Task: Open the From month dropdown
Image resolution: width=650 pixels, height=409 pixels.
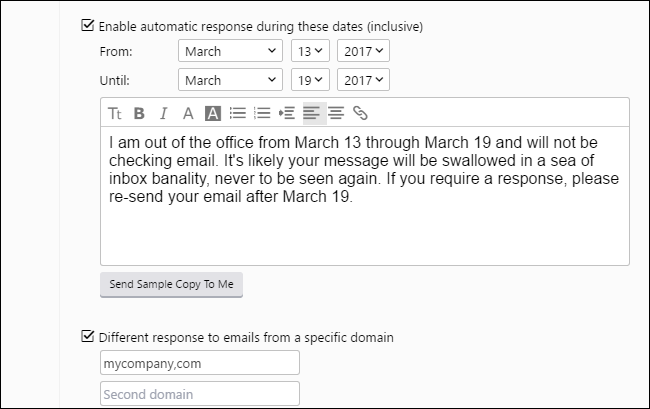Action: tap(231, 51)
